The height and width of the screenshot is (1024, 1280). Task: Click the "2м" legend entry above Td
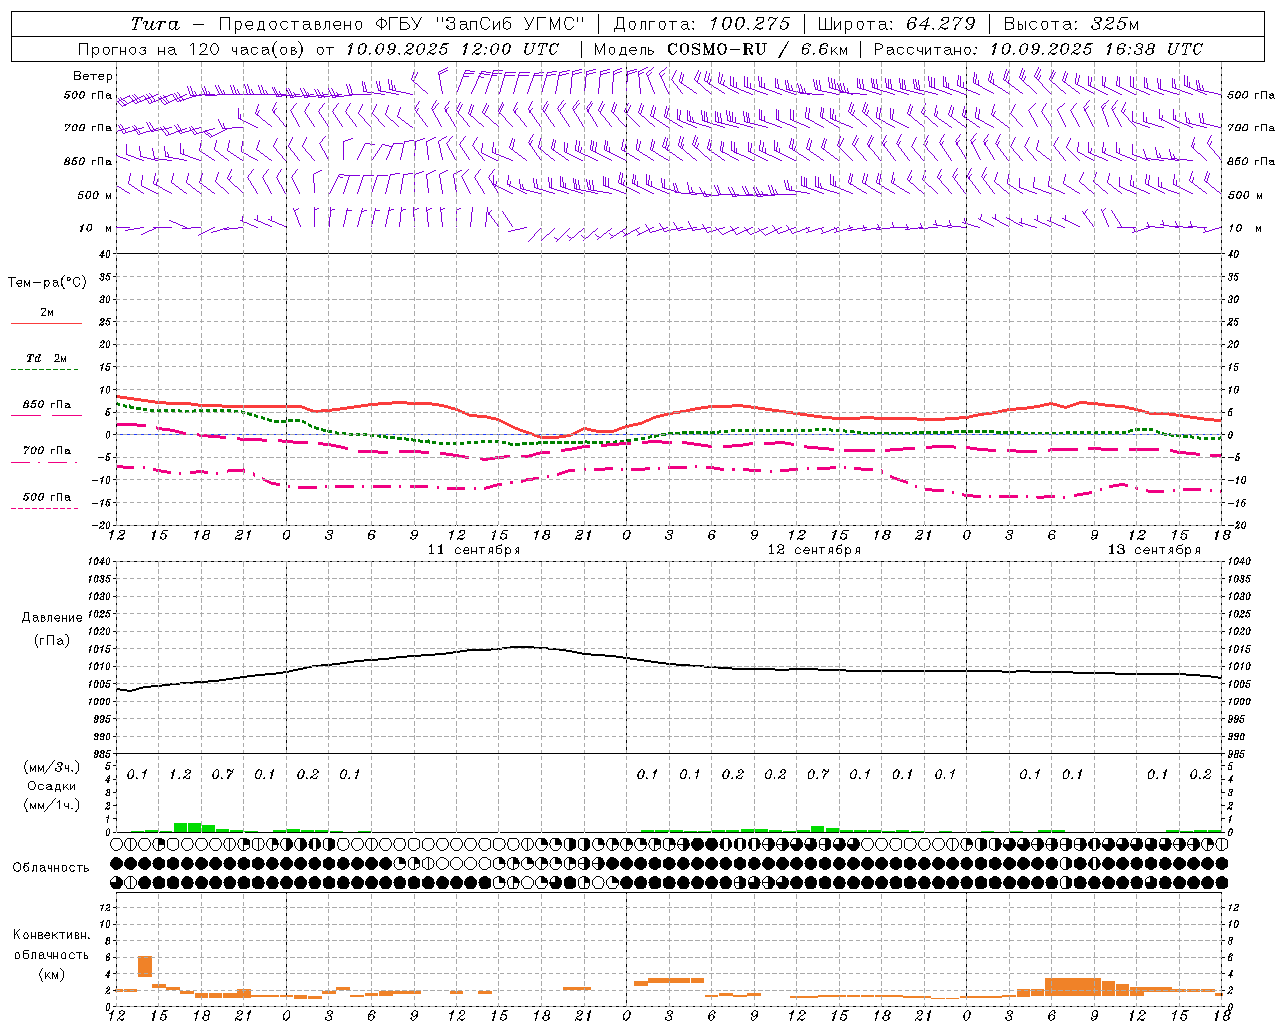pos(47,313)
